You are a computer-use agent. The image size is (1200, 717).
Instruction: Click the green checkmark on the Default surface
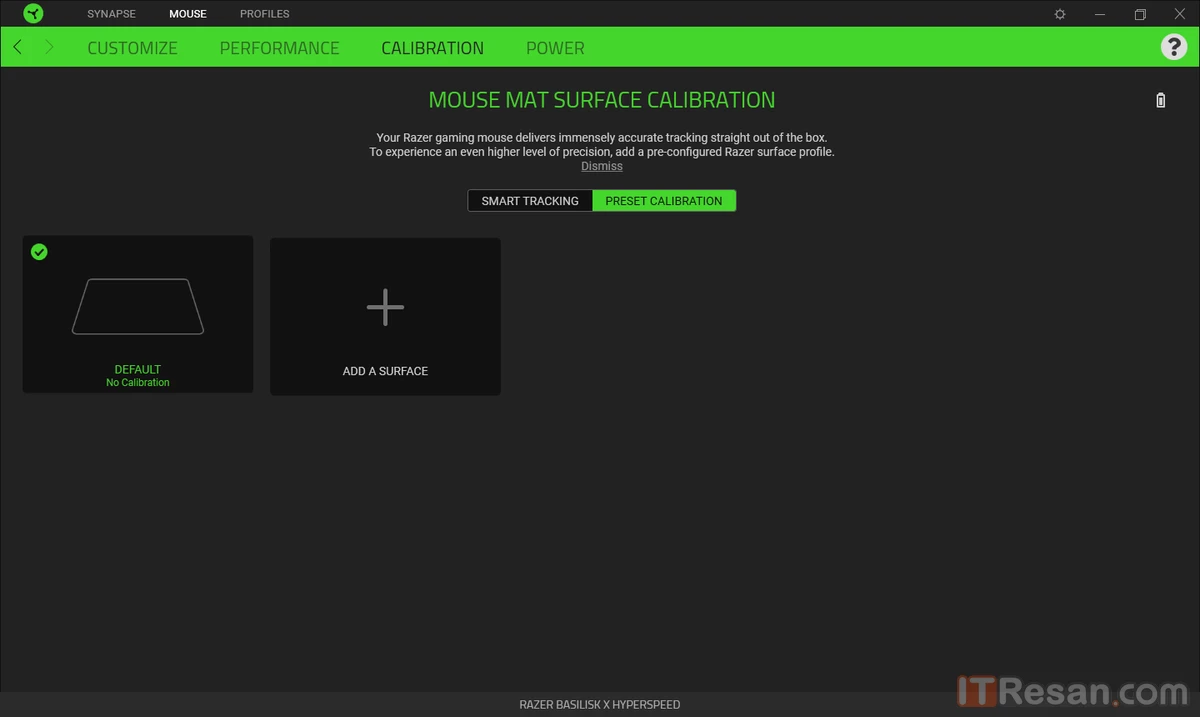tap(39, 252)
